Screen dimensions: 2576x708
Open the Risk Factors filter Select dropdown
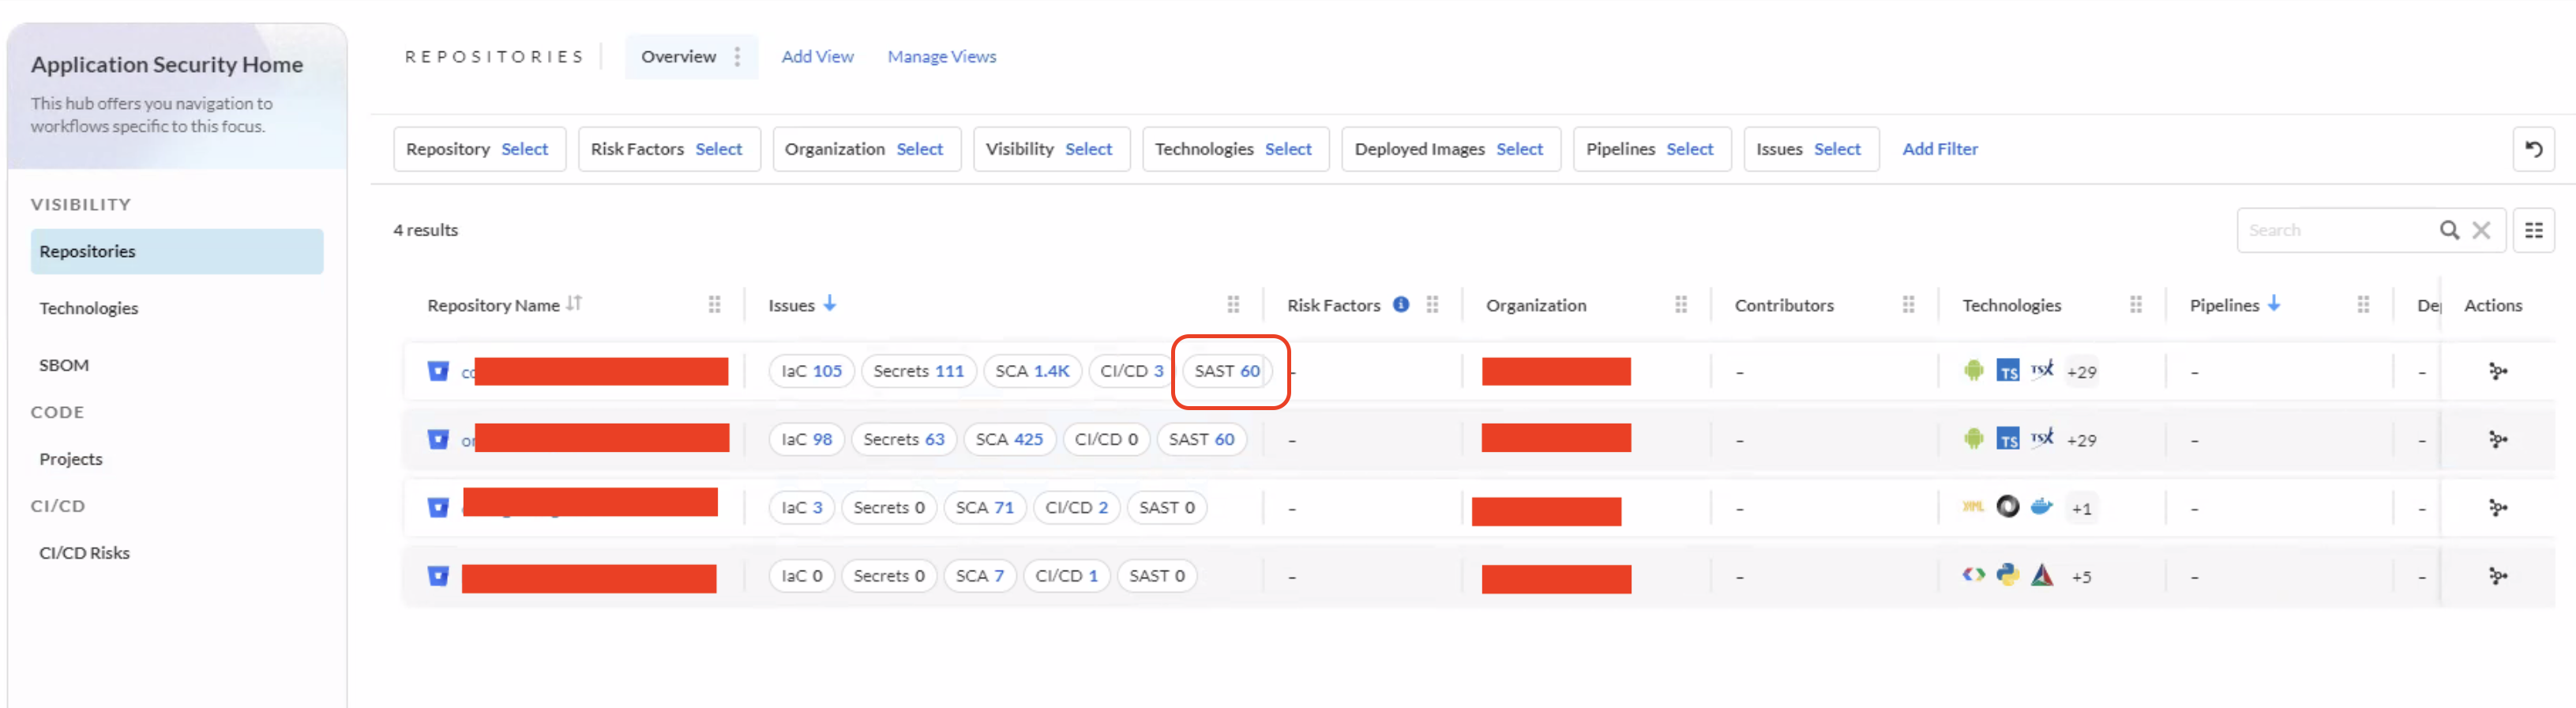[x=718, y=149]
